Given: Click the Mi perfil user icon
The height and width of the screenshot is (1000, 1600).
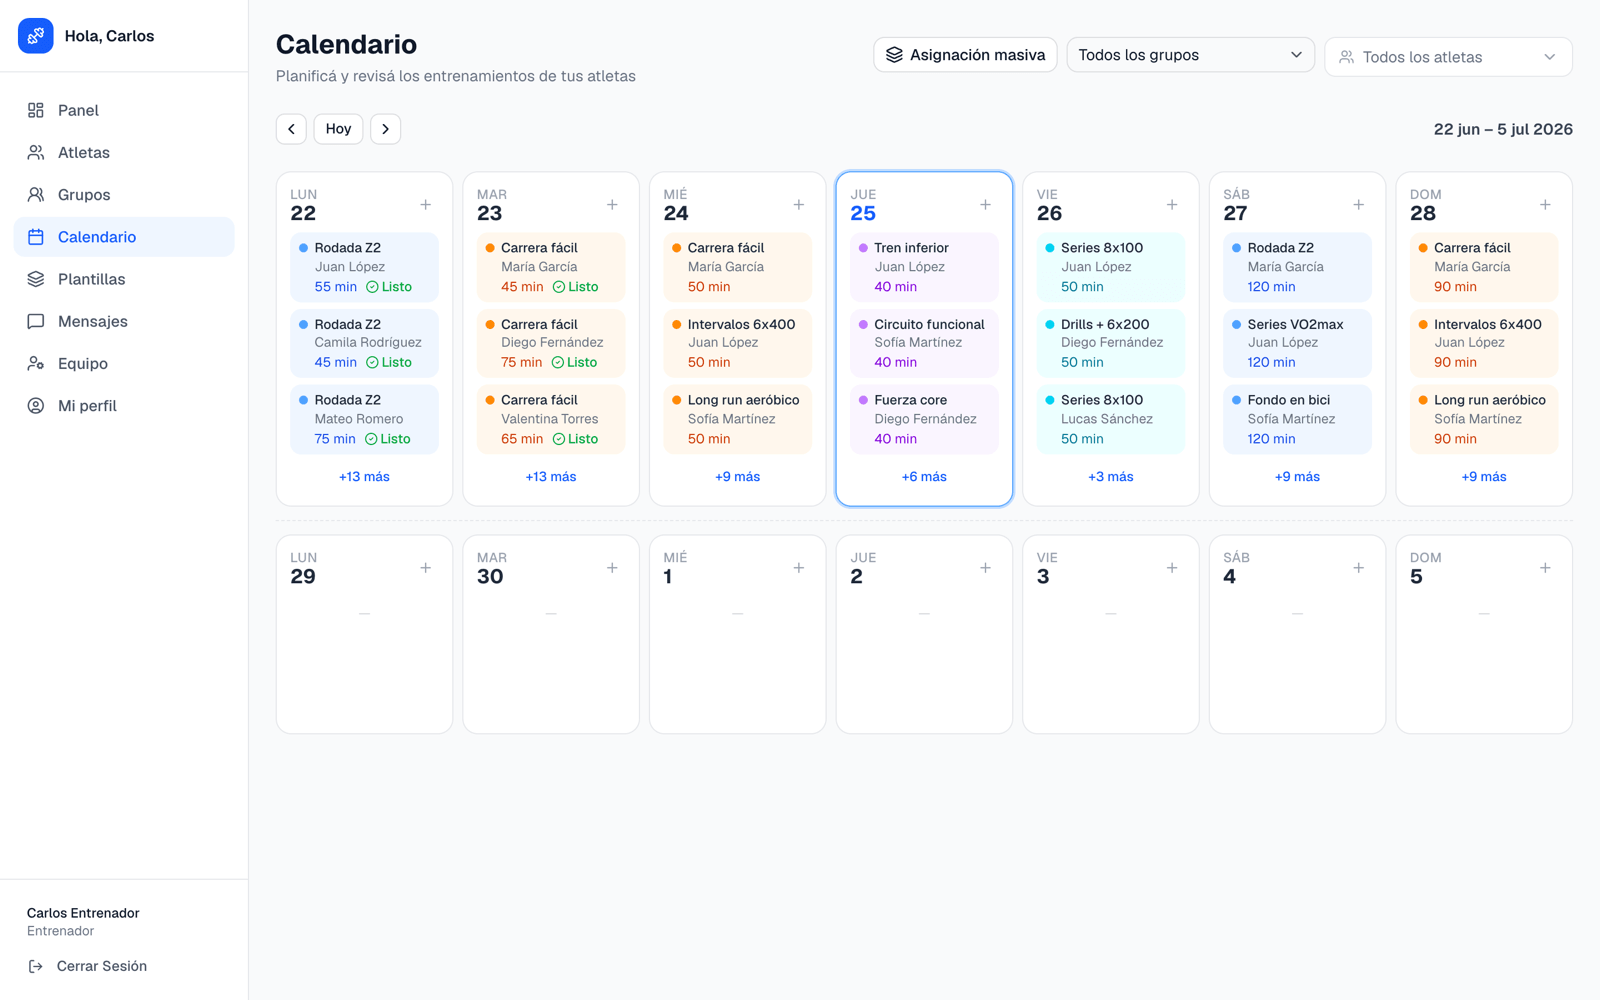Looking at the screenshot, I should pyautogui.click(x=36, y=406).
